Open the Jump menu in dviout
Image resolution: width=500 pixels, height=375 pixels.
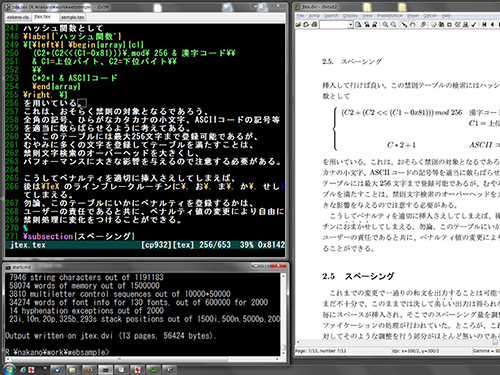point(314,16)
